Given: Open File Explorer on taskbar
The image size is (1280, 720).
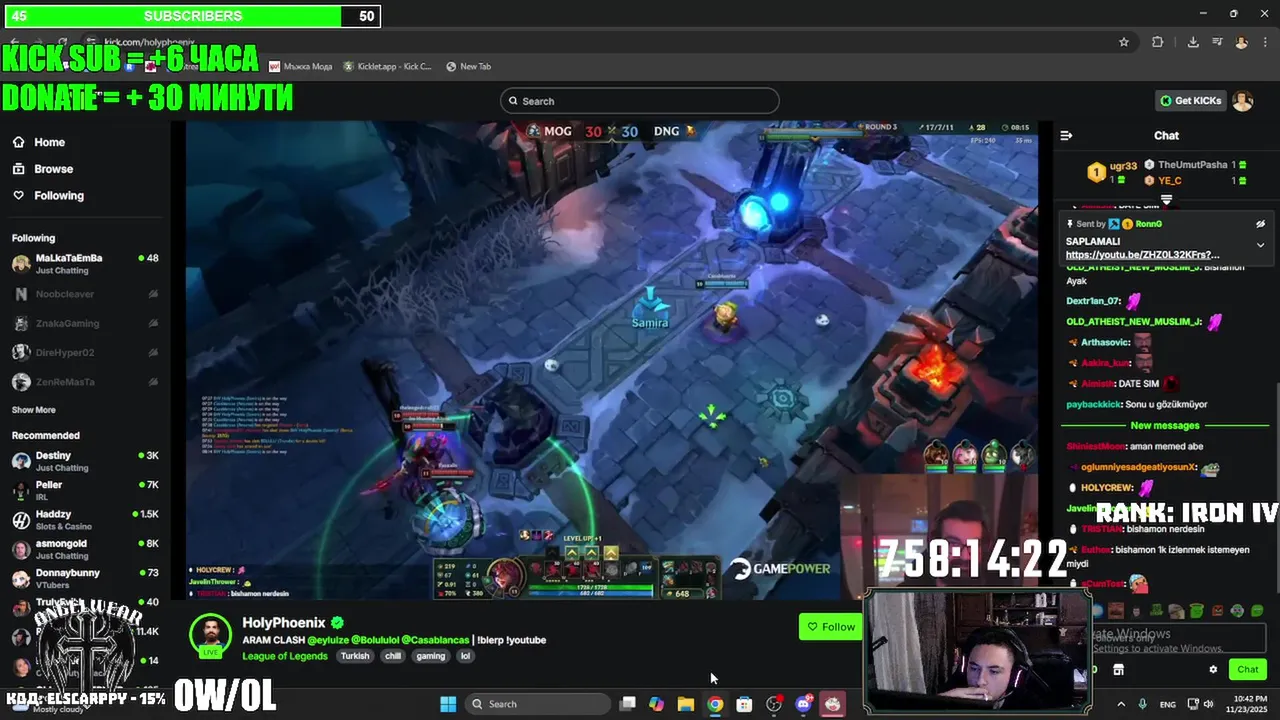Looking at the screenshot, I should (x=685, y=704).
